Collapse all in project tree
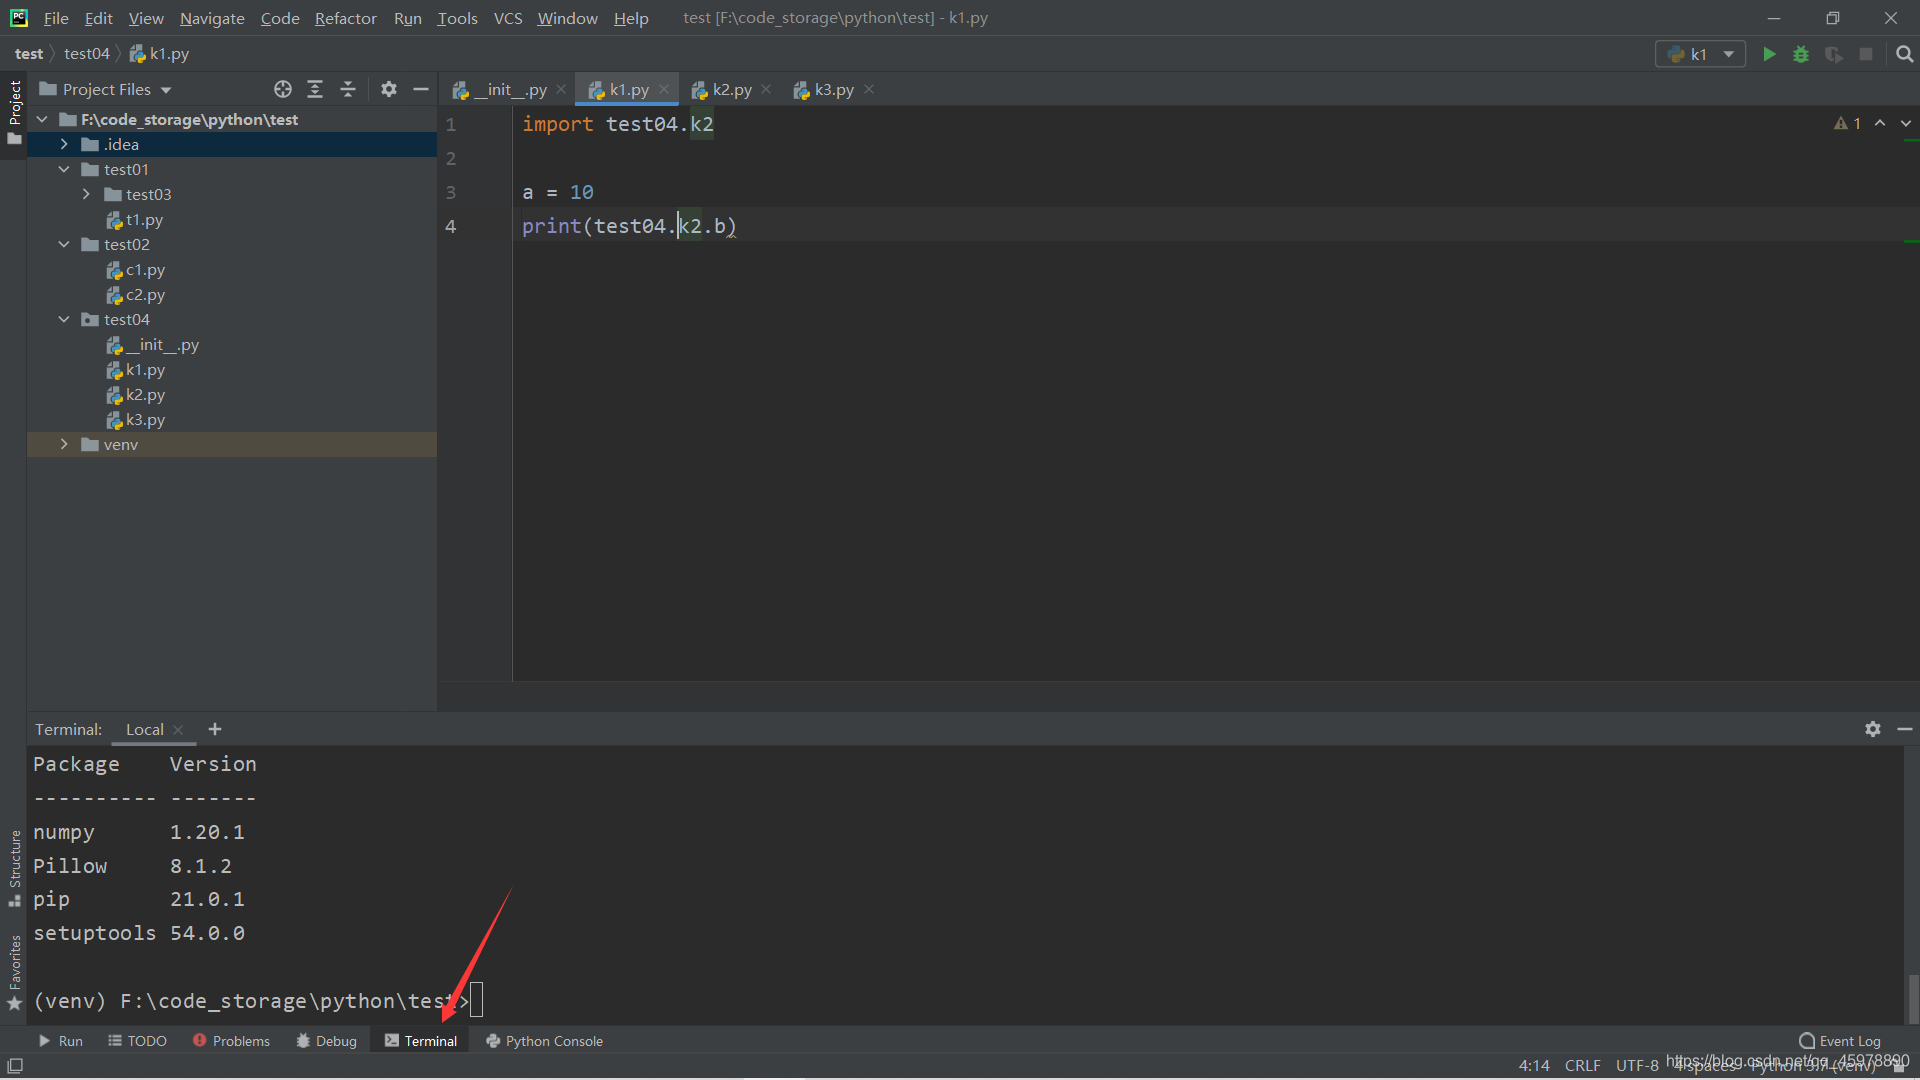The image size is (1920, 1080). pyautogui.click(x=348, y=89)
